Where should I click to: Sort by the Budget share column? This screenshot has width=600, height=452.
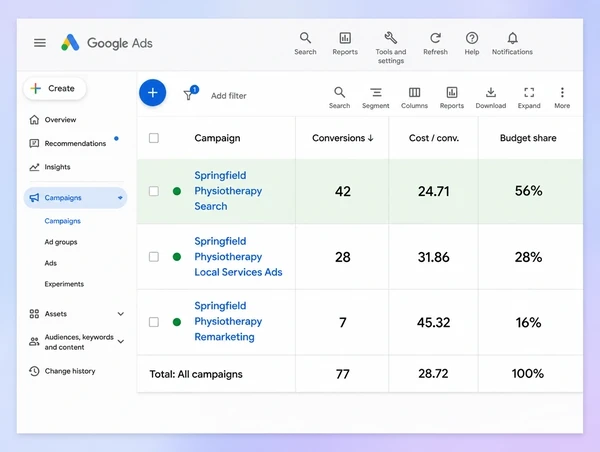click(x=528, y=138)
